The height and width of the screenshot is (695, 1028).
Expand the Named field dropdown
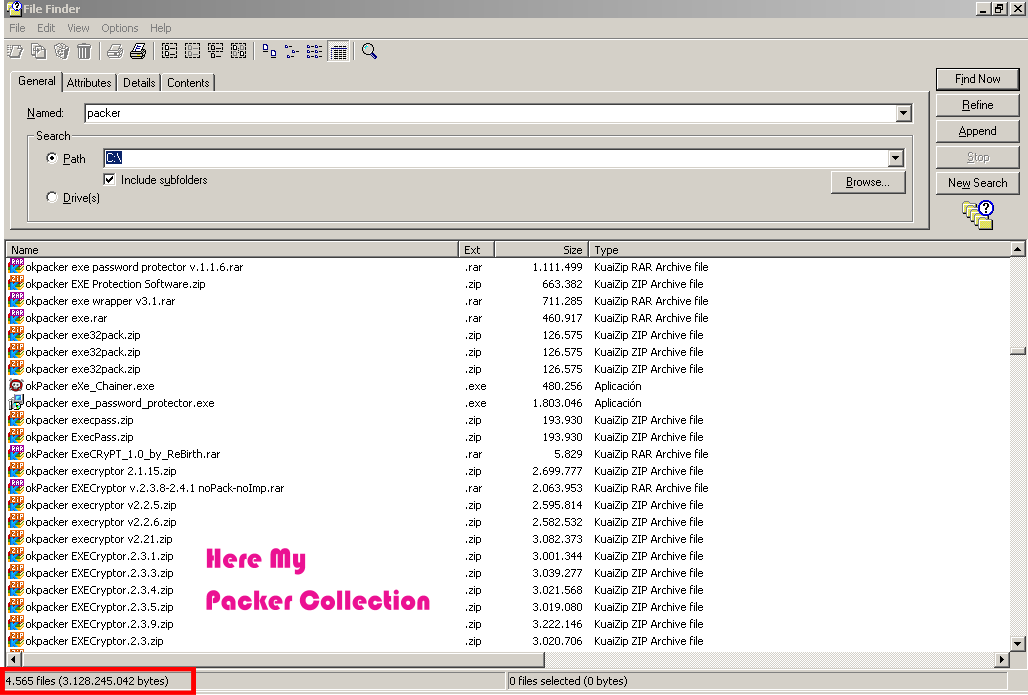coord(903,114)
